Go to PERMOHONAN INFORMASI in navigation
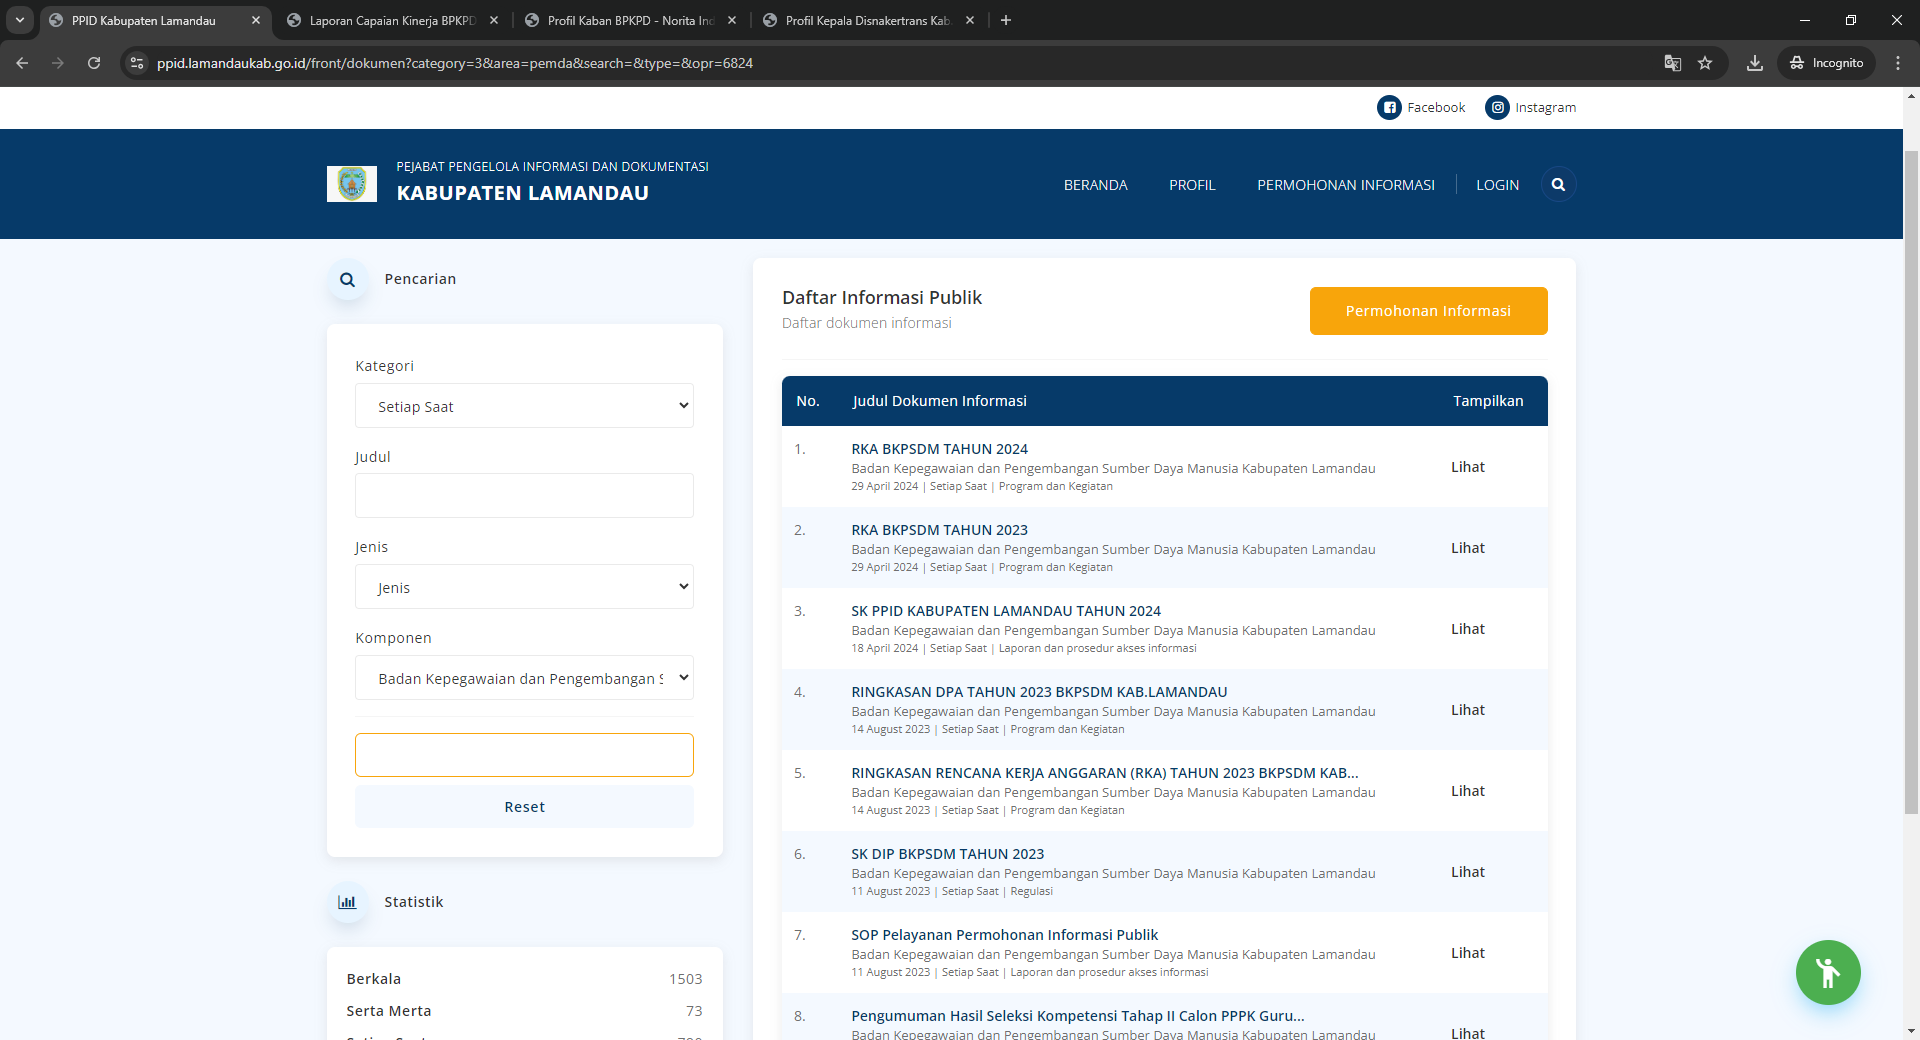The height and width of the screenshot is (1040, 1920). click(1345, 185)
